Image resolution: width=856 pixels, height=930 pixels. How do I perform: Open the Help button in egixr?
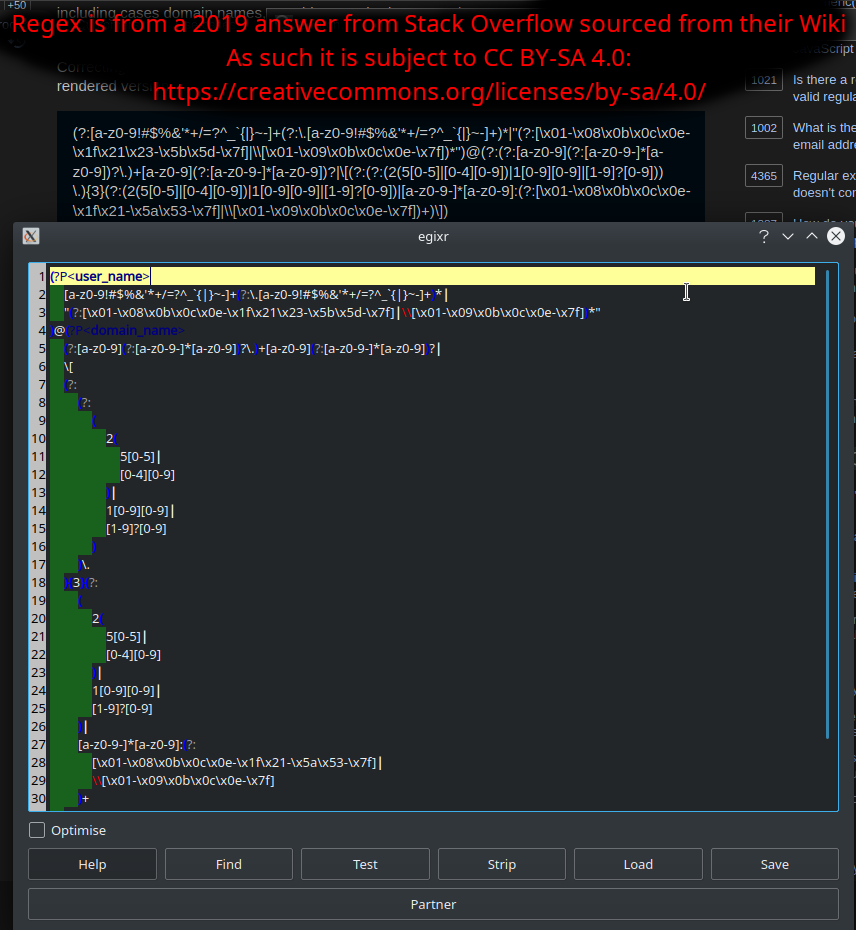click(92, 865)
